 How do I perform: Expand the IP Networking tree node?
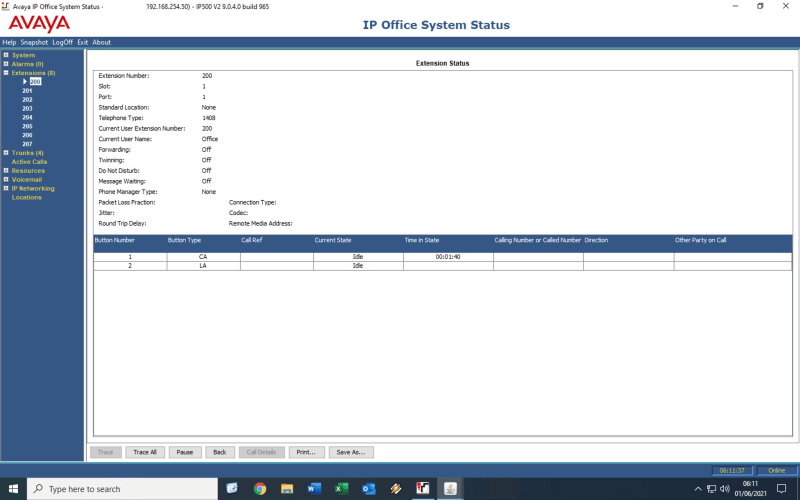[6, 188]
